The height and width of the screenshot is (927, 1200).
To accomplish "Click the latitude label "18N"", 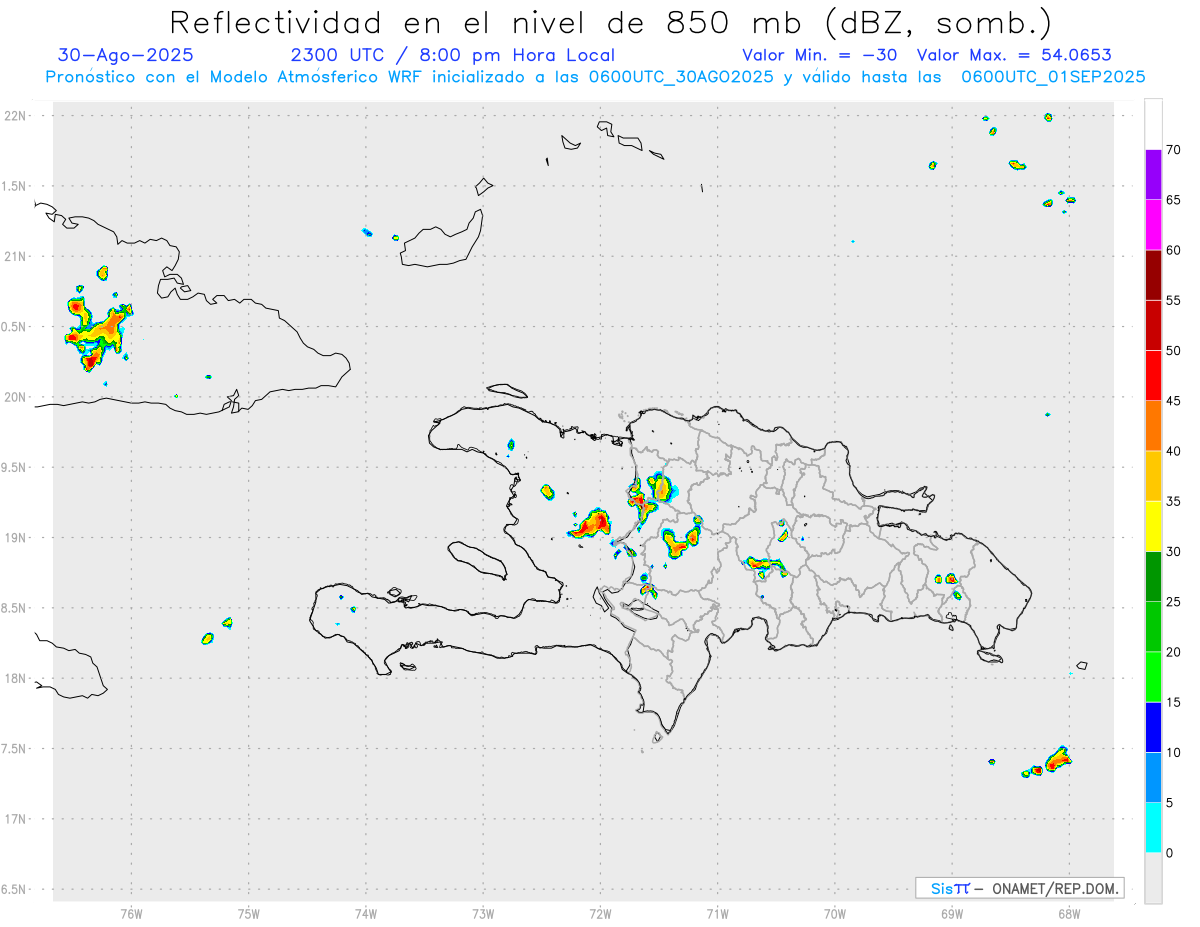I will click(15, 678).
